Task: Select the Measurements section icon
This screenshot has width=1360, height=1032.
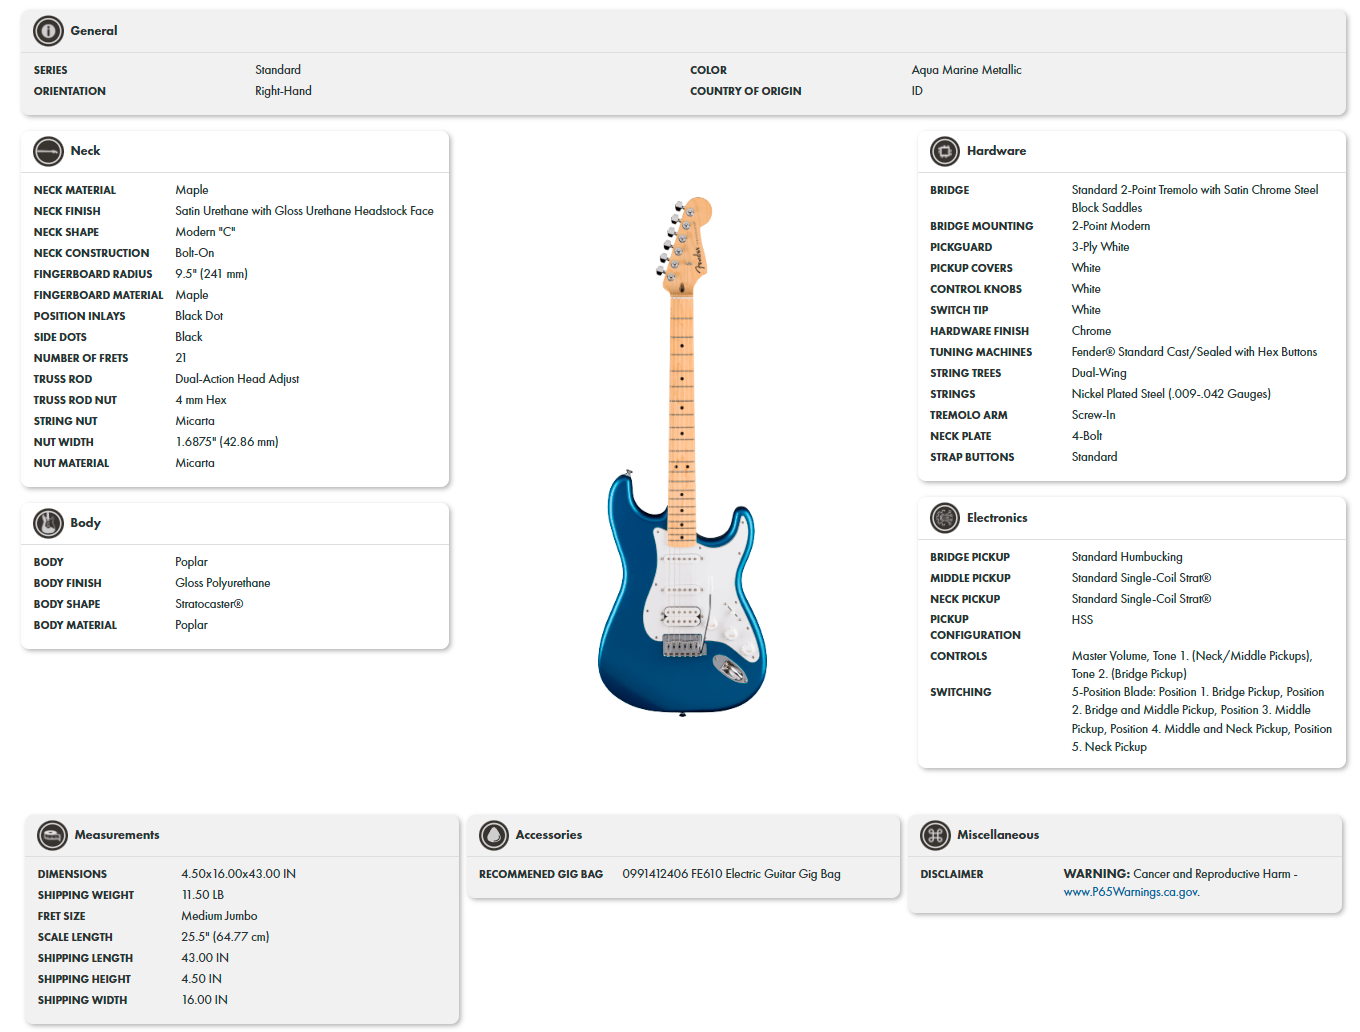Action: 52,835
